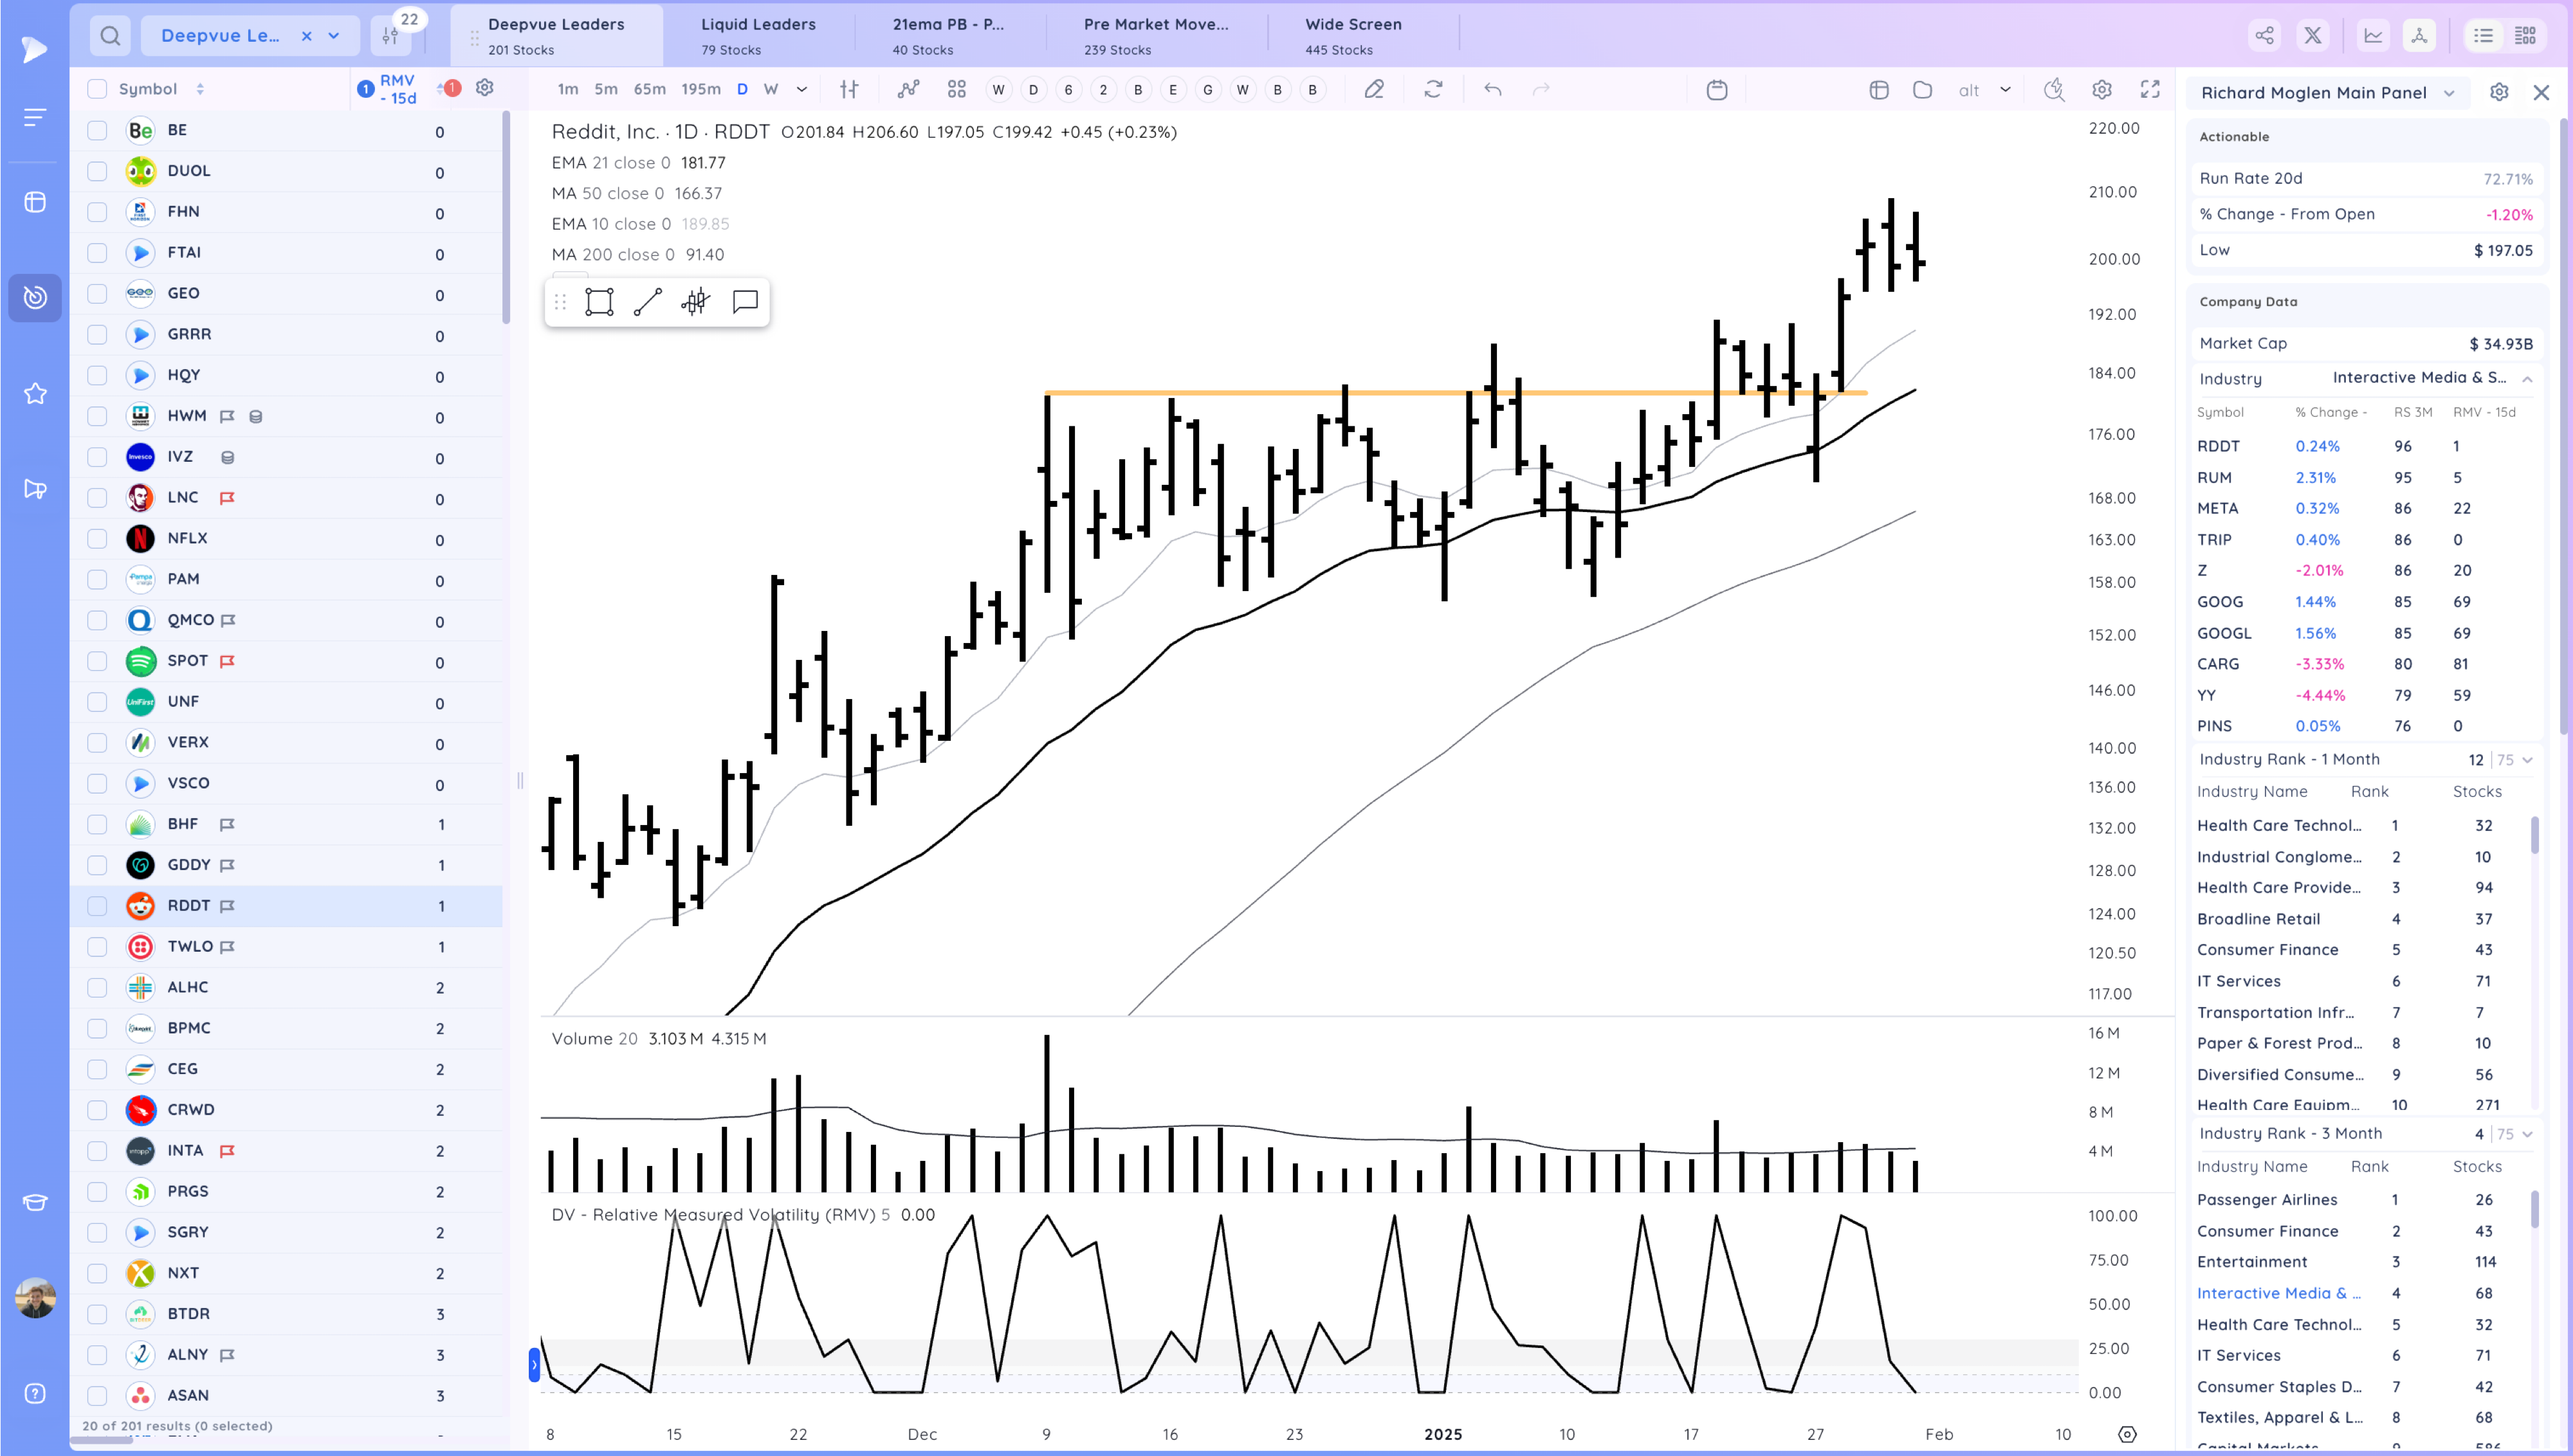The image size is (2573, 1456).
Task: Select the trend line drawing tool
Action: 647,302
